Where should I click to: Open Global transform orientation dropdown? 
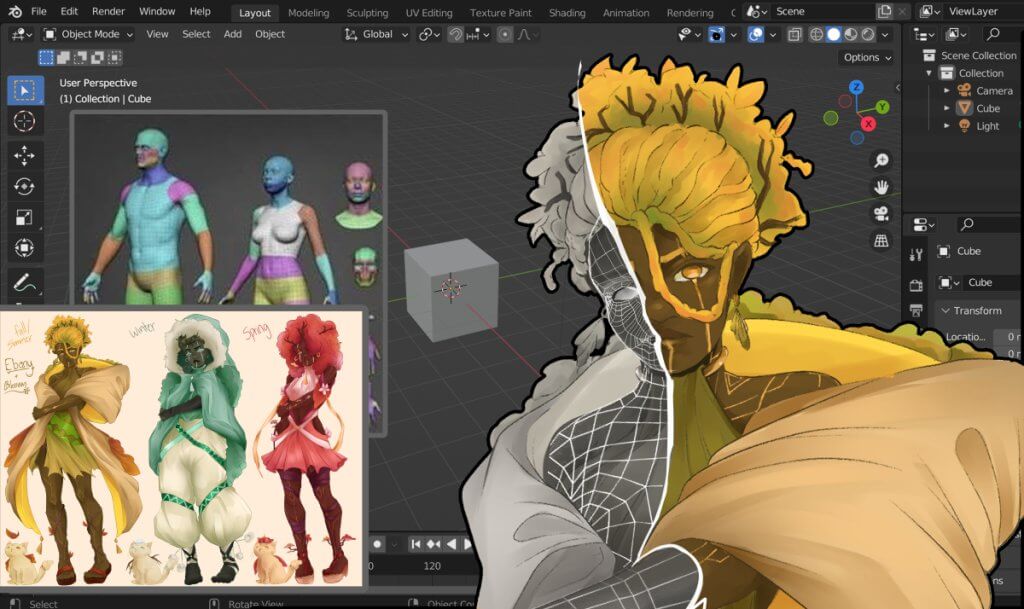click(377, 34)
